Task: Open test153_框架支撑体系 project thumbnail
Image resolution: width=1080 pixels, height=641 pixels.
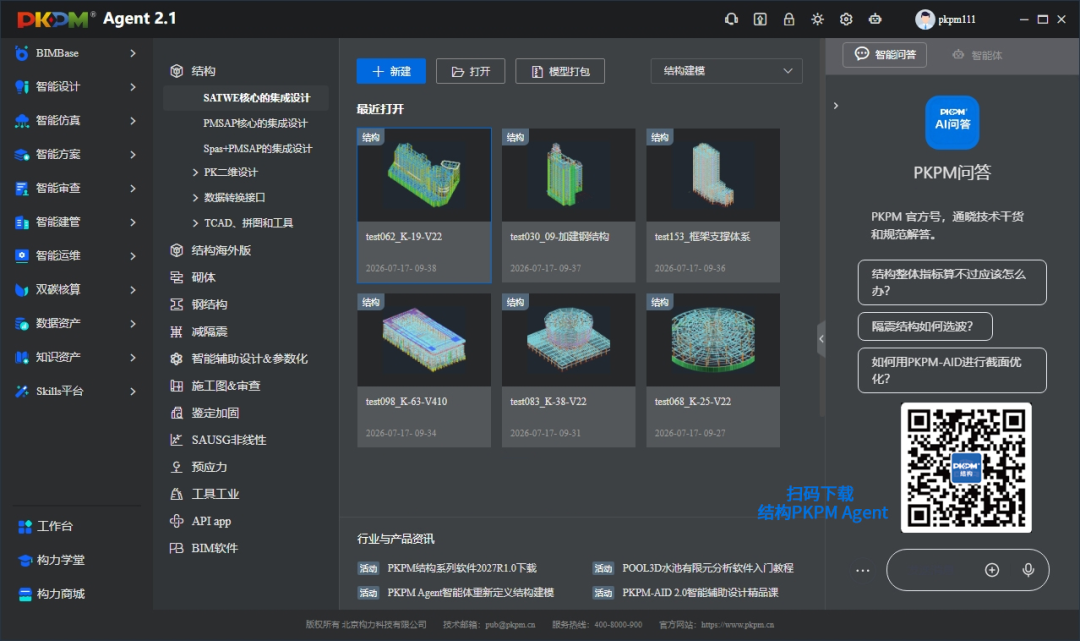Action: point(713,174)
